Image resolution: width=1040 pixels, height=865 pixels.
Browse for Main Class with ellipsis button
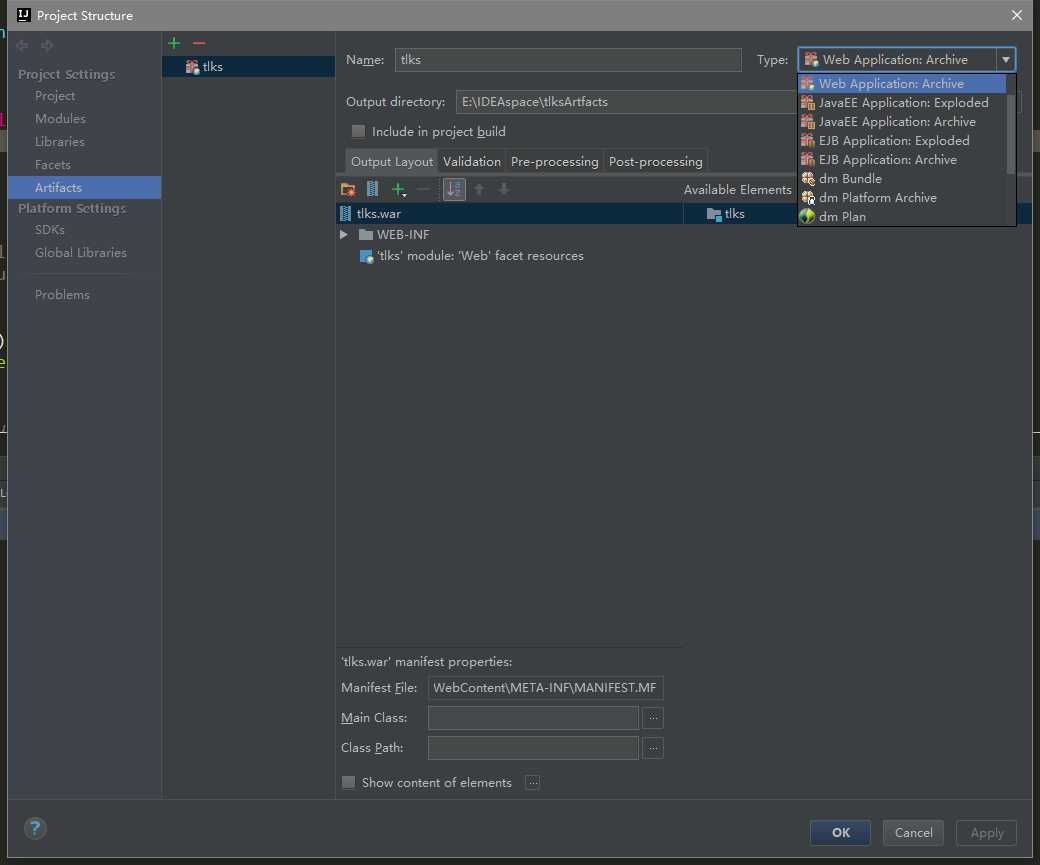pyautogui.click(x=653, y=718)
